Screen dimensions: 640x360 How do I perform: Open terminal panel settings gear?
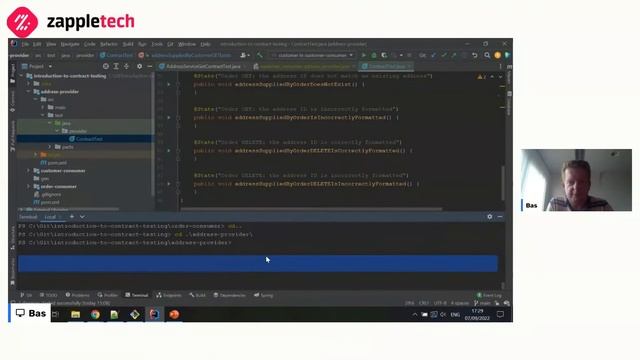pos(490,217)
